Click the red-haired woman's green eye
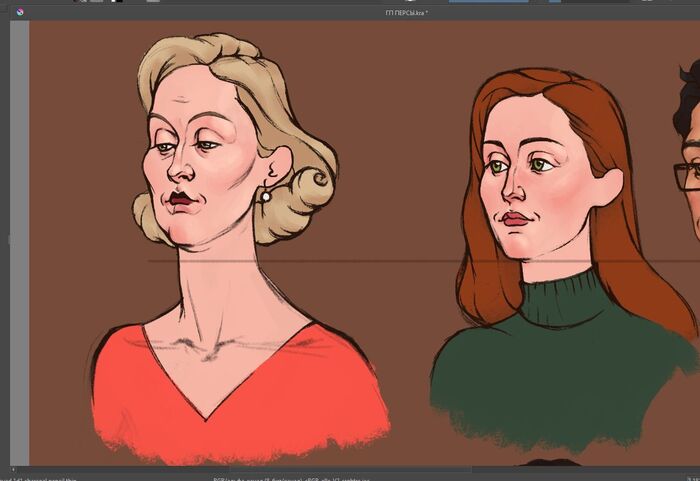This screenshot has height=481, width=700. (540, 165)
